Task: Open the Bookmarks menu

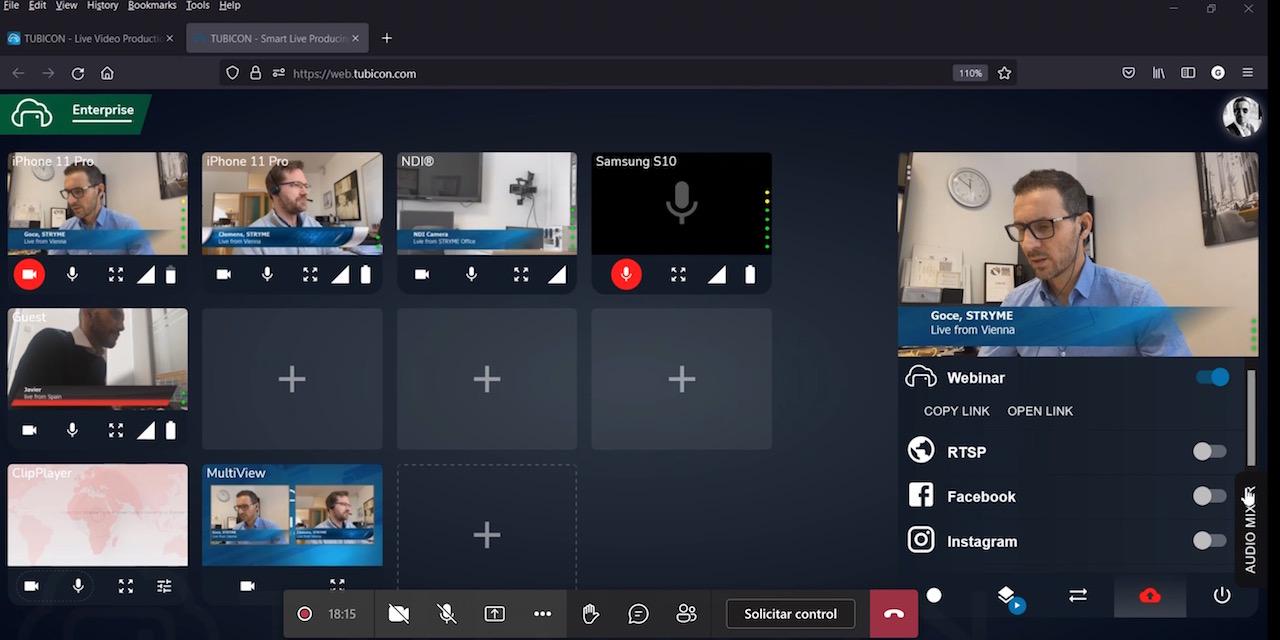Action: [152, 6]
